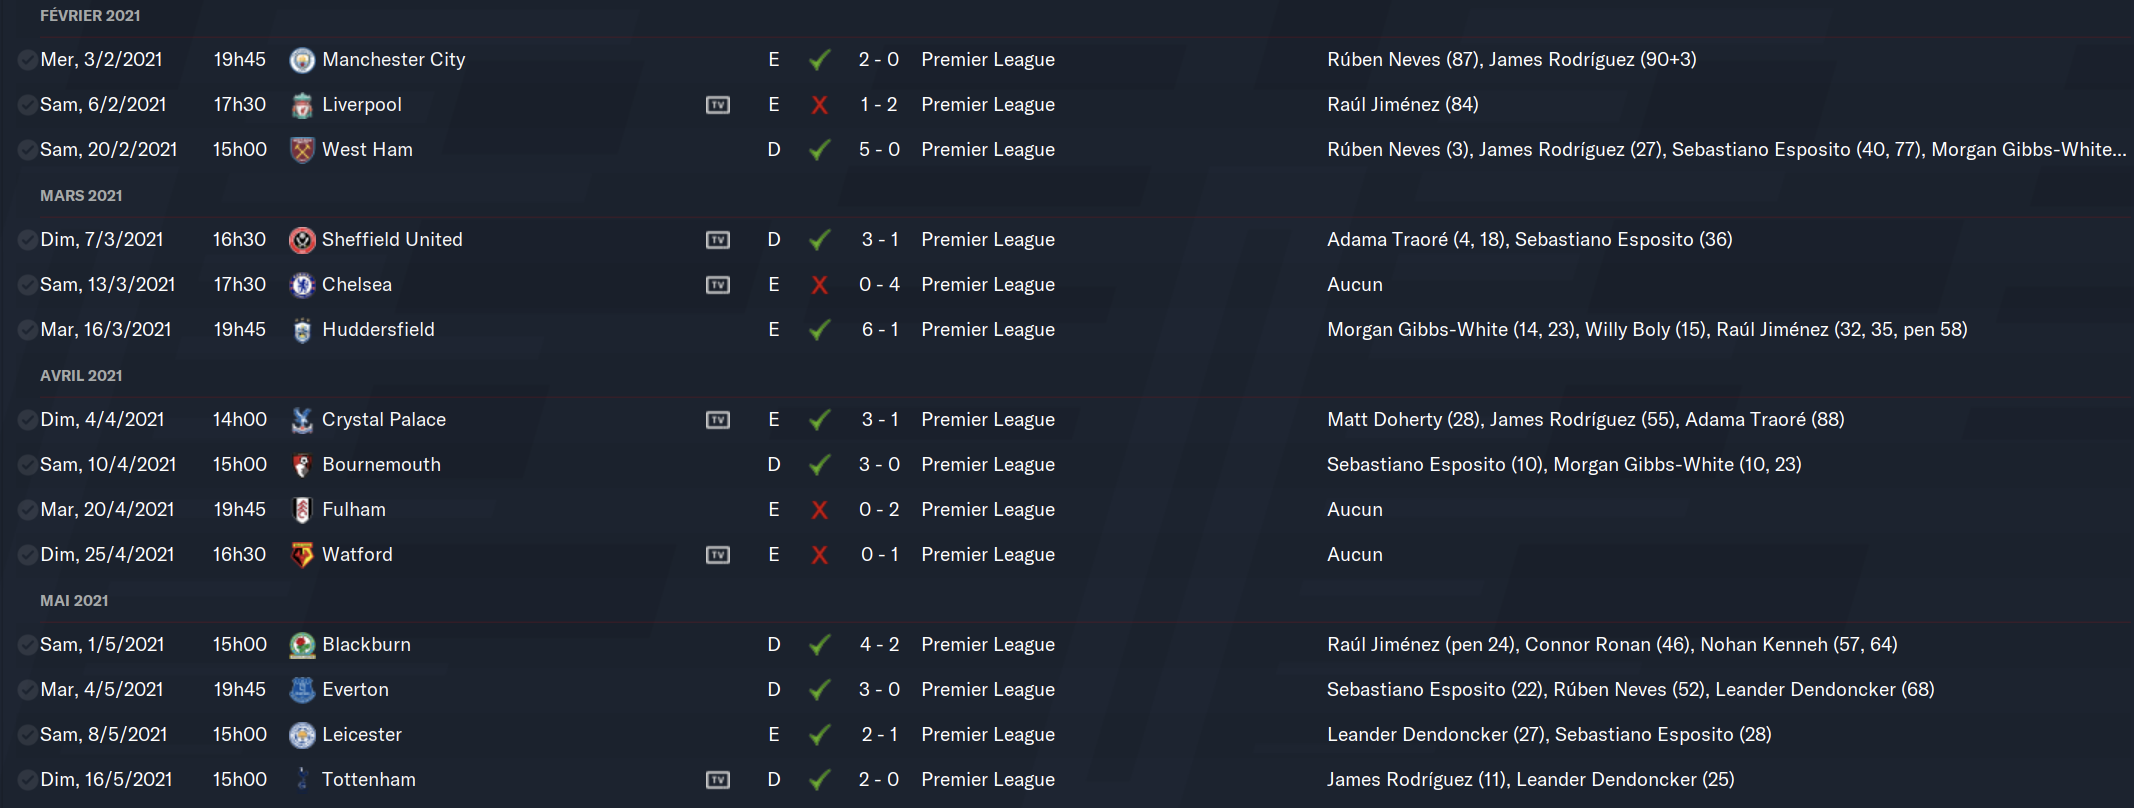
Task: Open the West Ham team name link
Action: (x=367, y=150)
